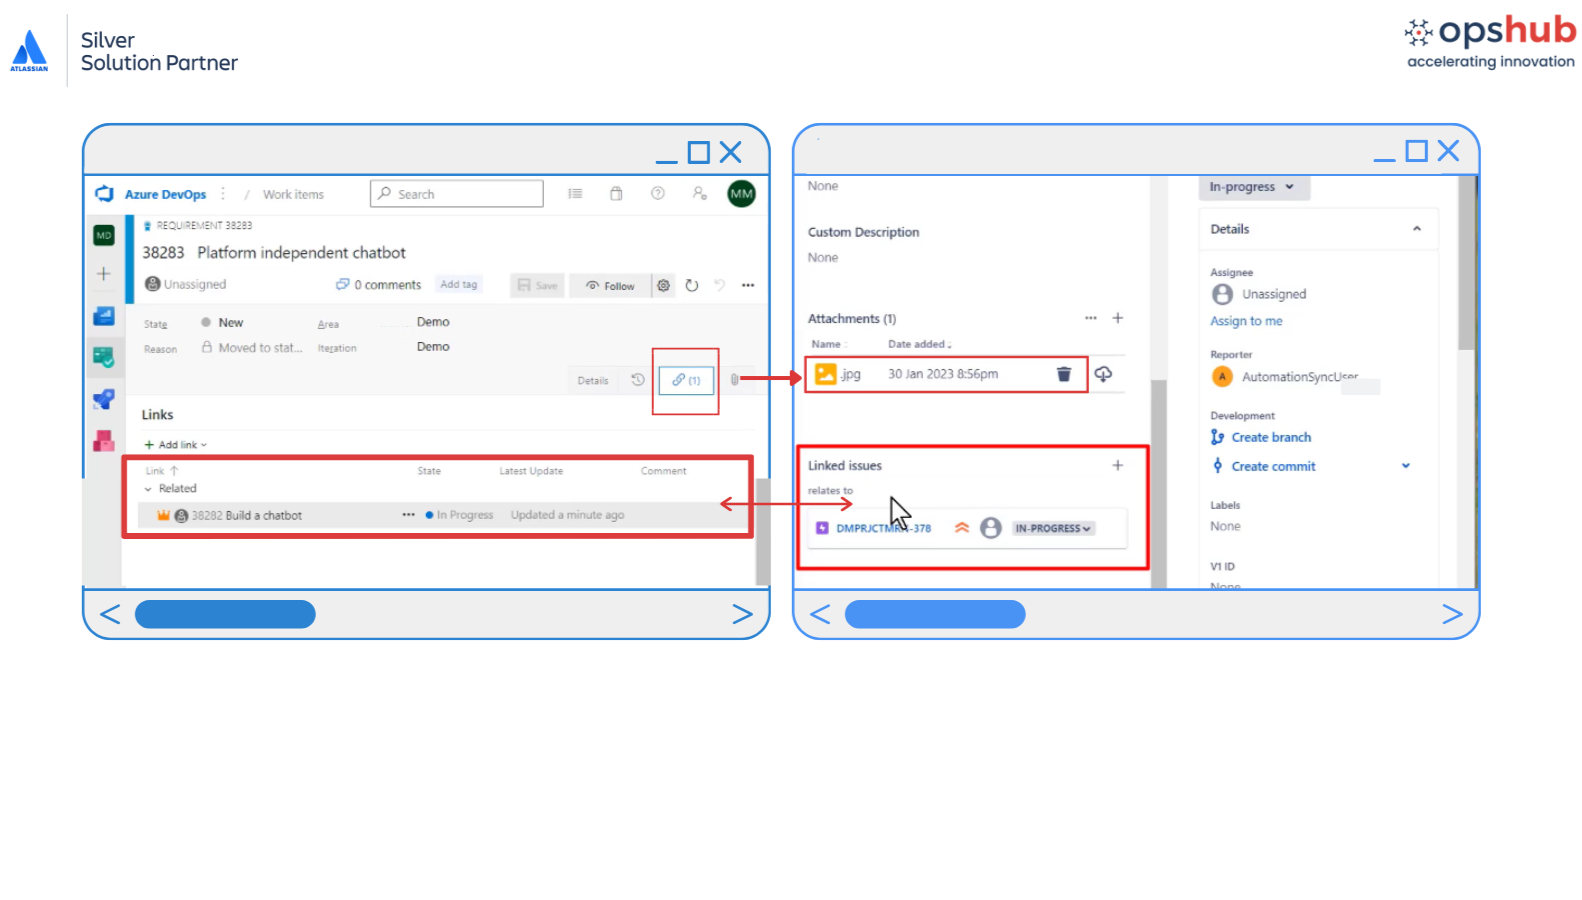This screenshot has width=1582, height=900.
Task: Add a linked issue with the plus icon
Action: coord(1118,465)
